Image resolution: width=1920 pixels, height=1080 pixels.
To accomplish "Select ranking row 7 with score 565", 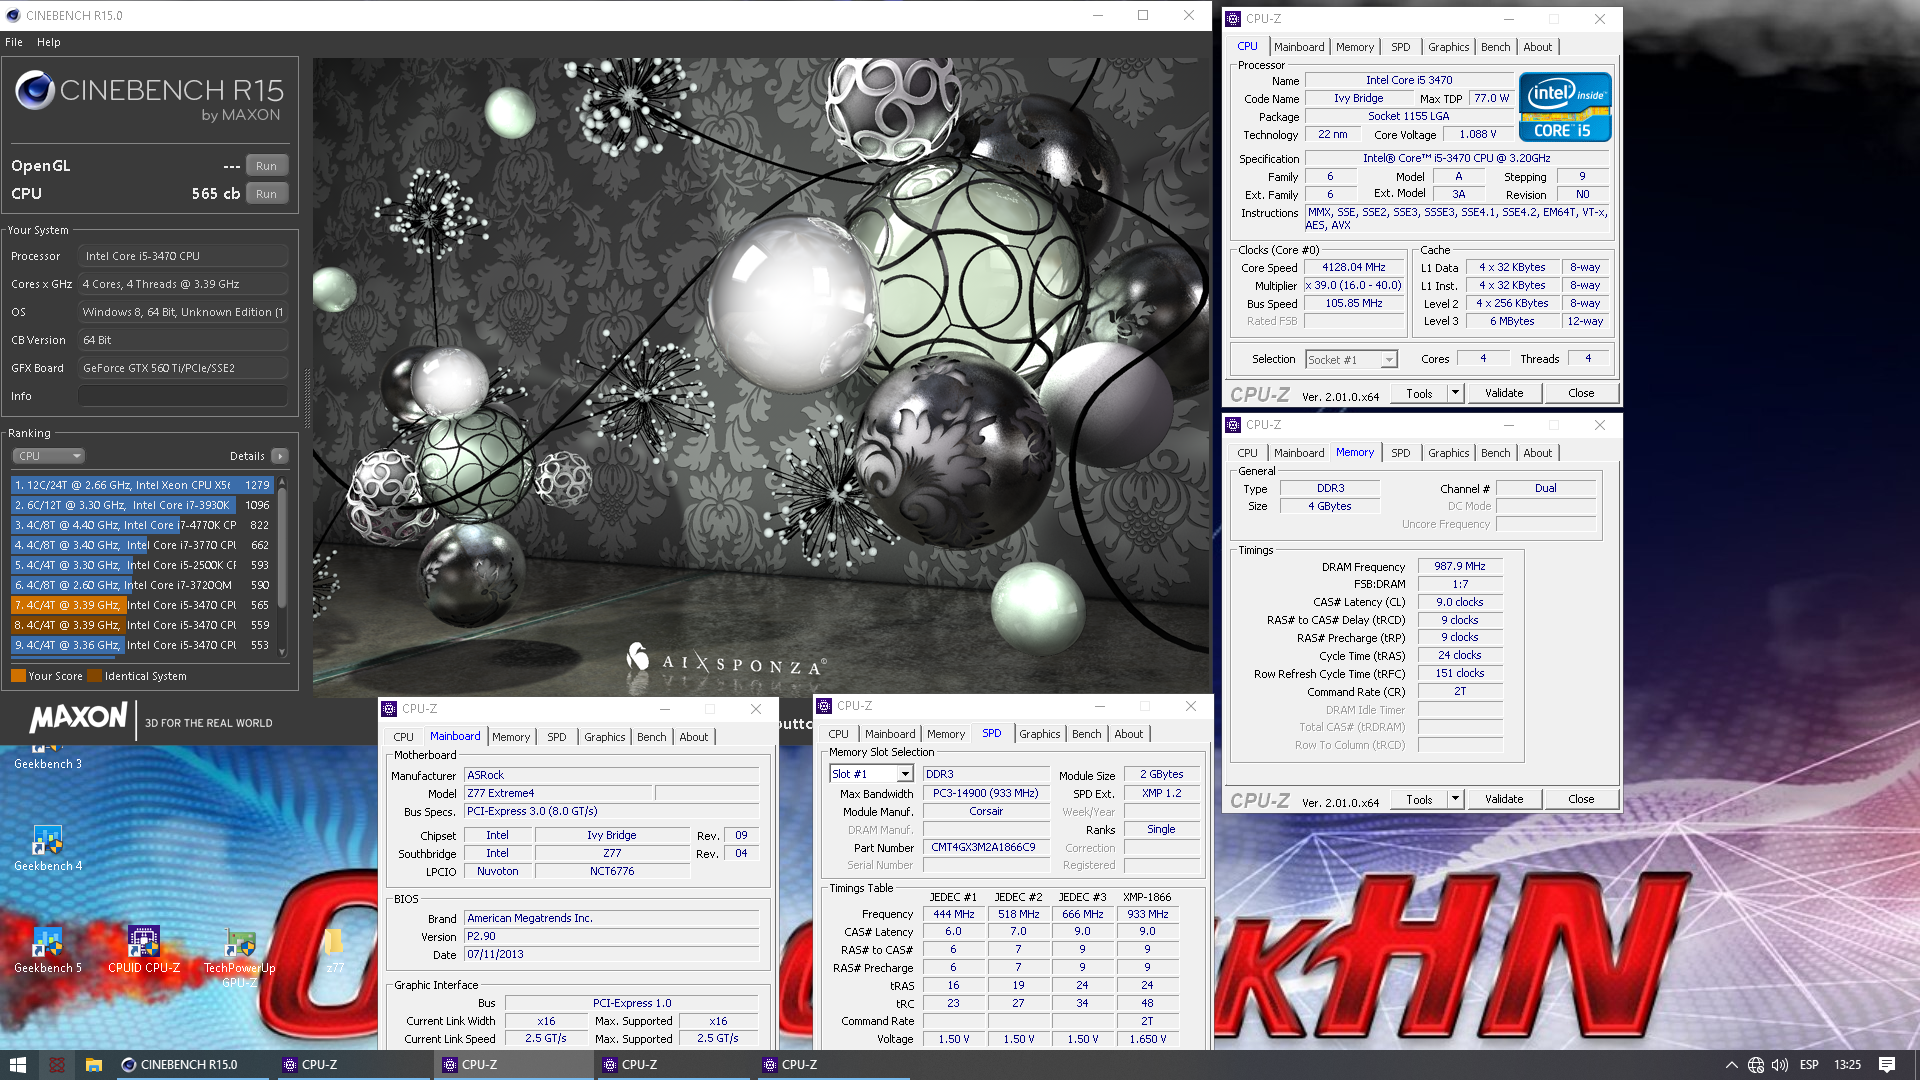I will tap(142, 605).
